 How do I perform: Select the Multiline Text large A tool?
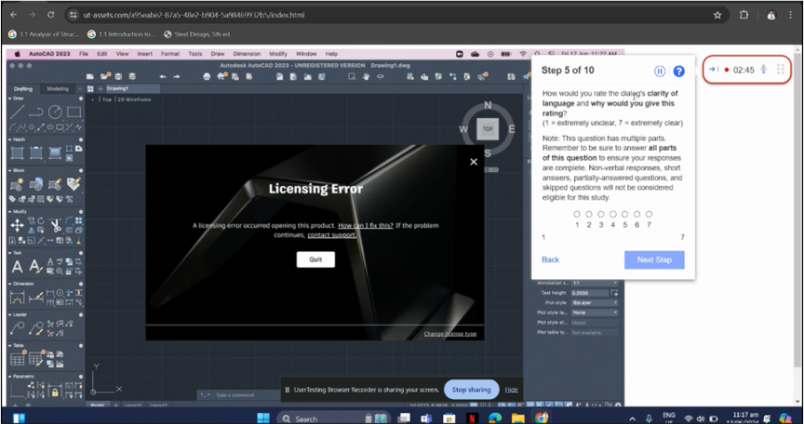point(17,267)
